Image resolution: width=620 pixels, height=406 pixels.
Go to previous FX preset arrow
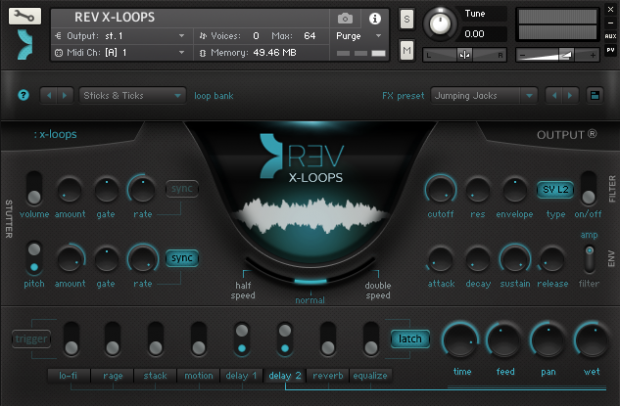click(x=554, y=95)
